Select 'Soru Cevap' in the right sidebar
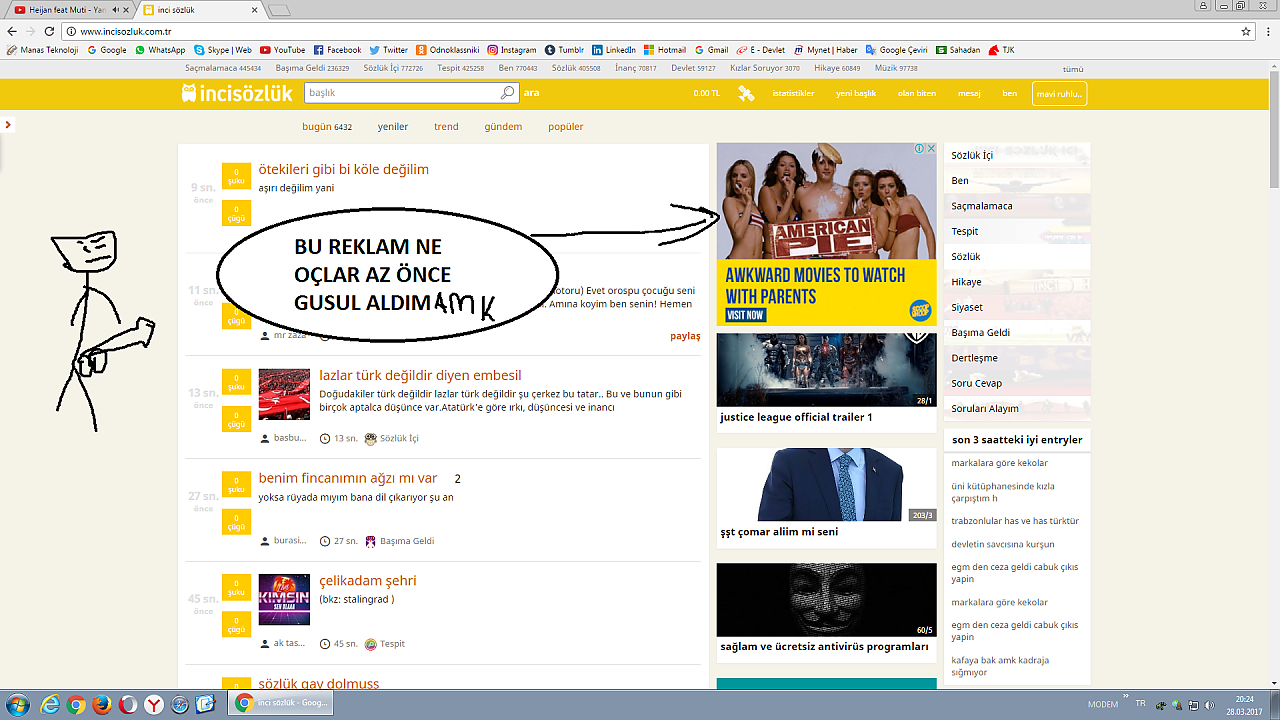This screenshot has height=720, width=1280. pos(977,383)
